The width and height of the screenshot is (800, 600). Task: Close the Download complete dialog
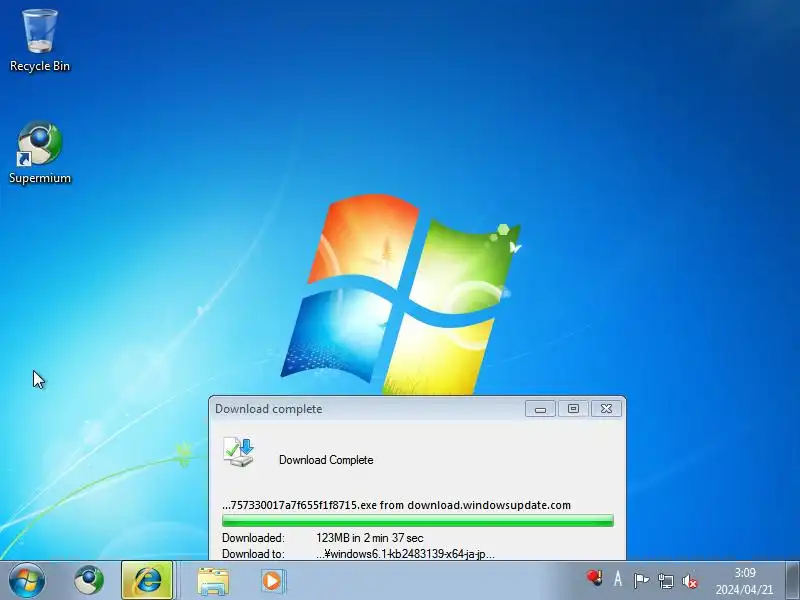pyautogui.click(x=606, y=409)
